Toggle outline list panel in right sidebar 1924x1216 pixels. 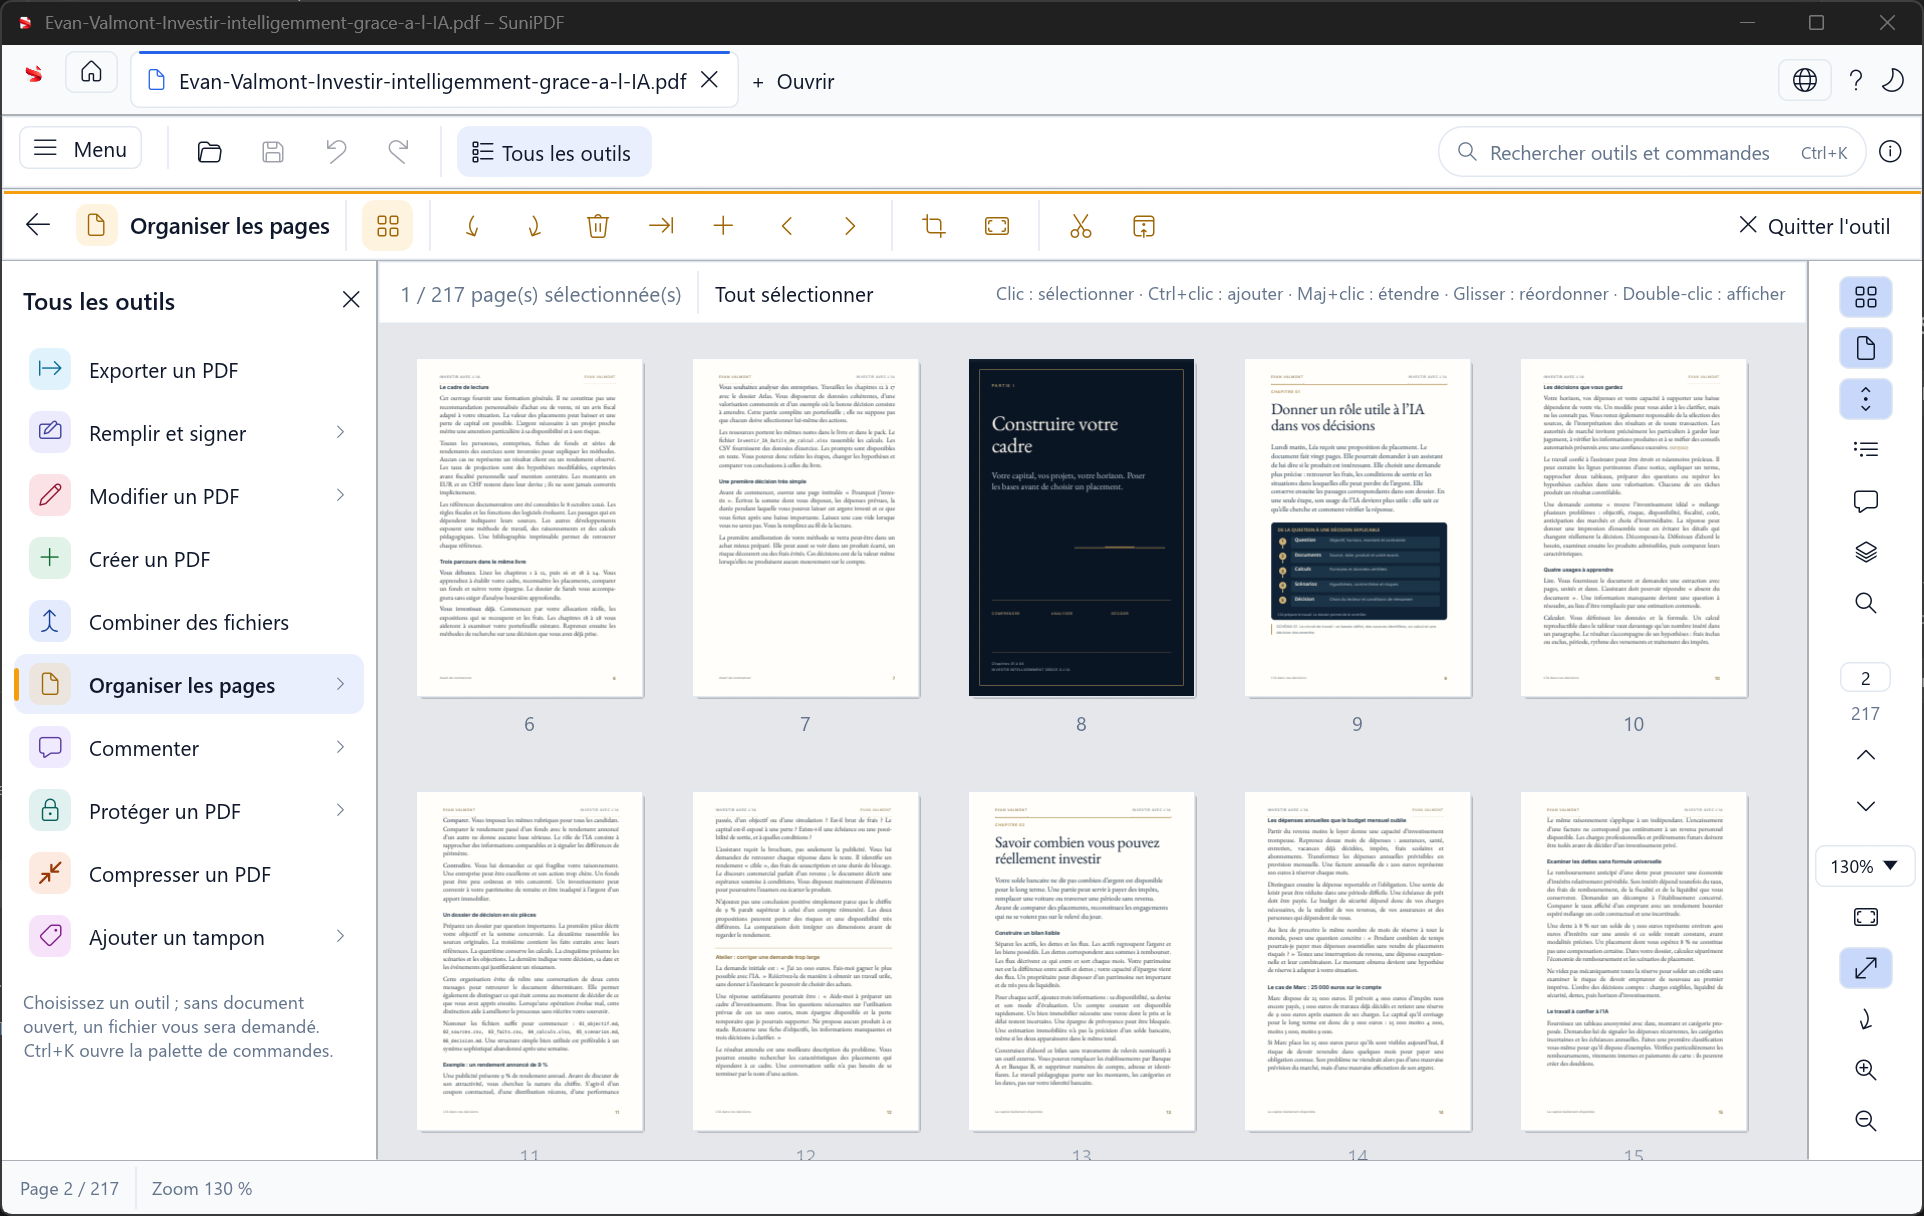(1865, 450)
